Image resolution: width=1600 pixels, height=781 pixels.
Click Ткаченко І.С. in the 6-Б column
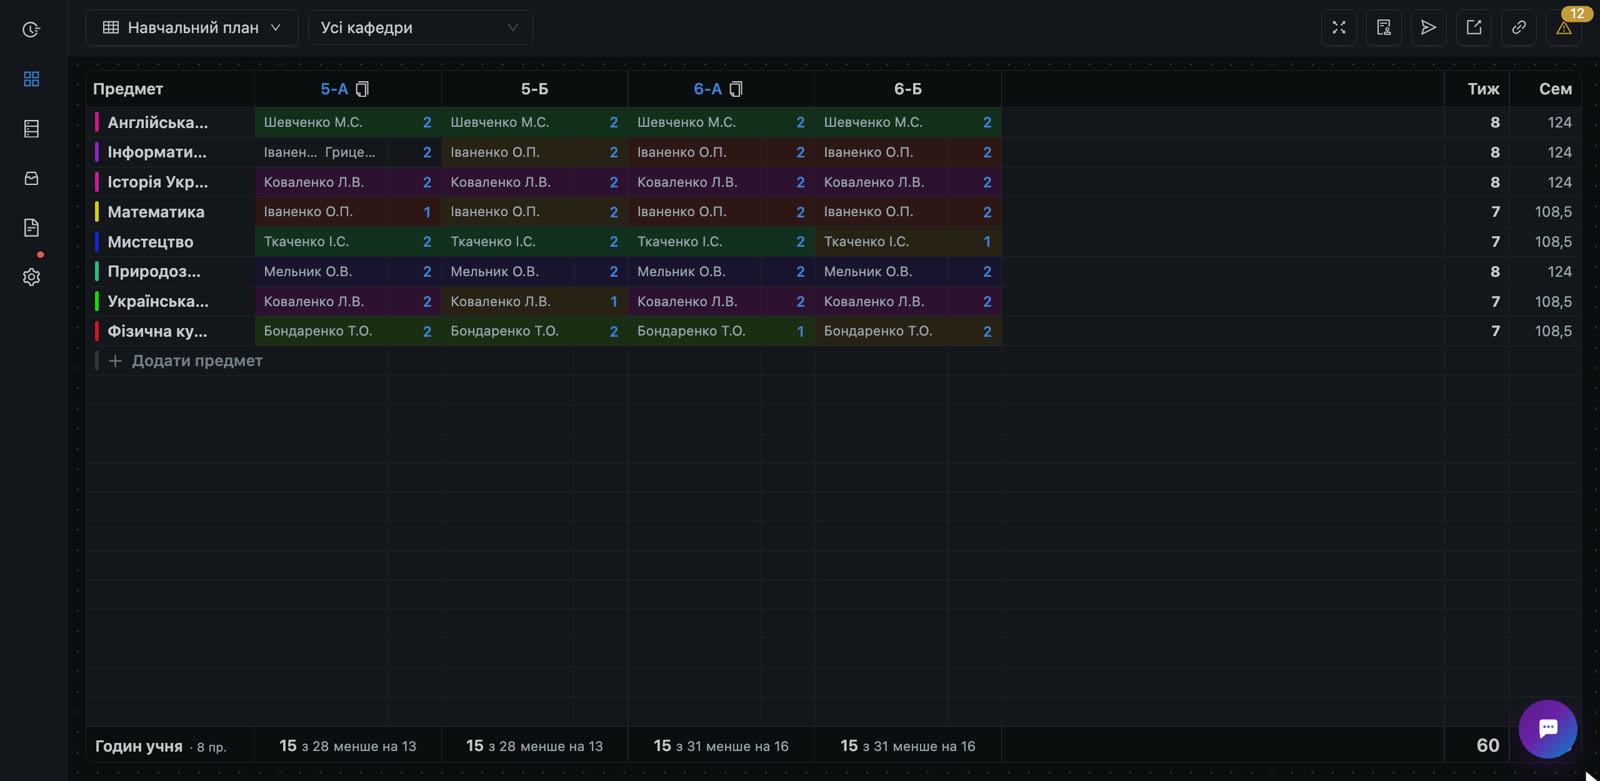[866, 242]
